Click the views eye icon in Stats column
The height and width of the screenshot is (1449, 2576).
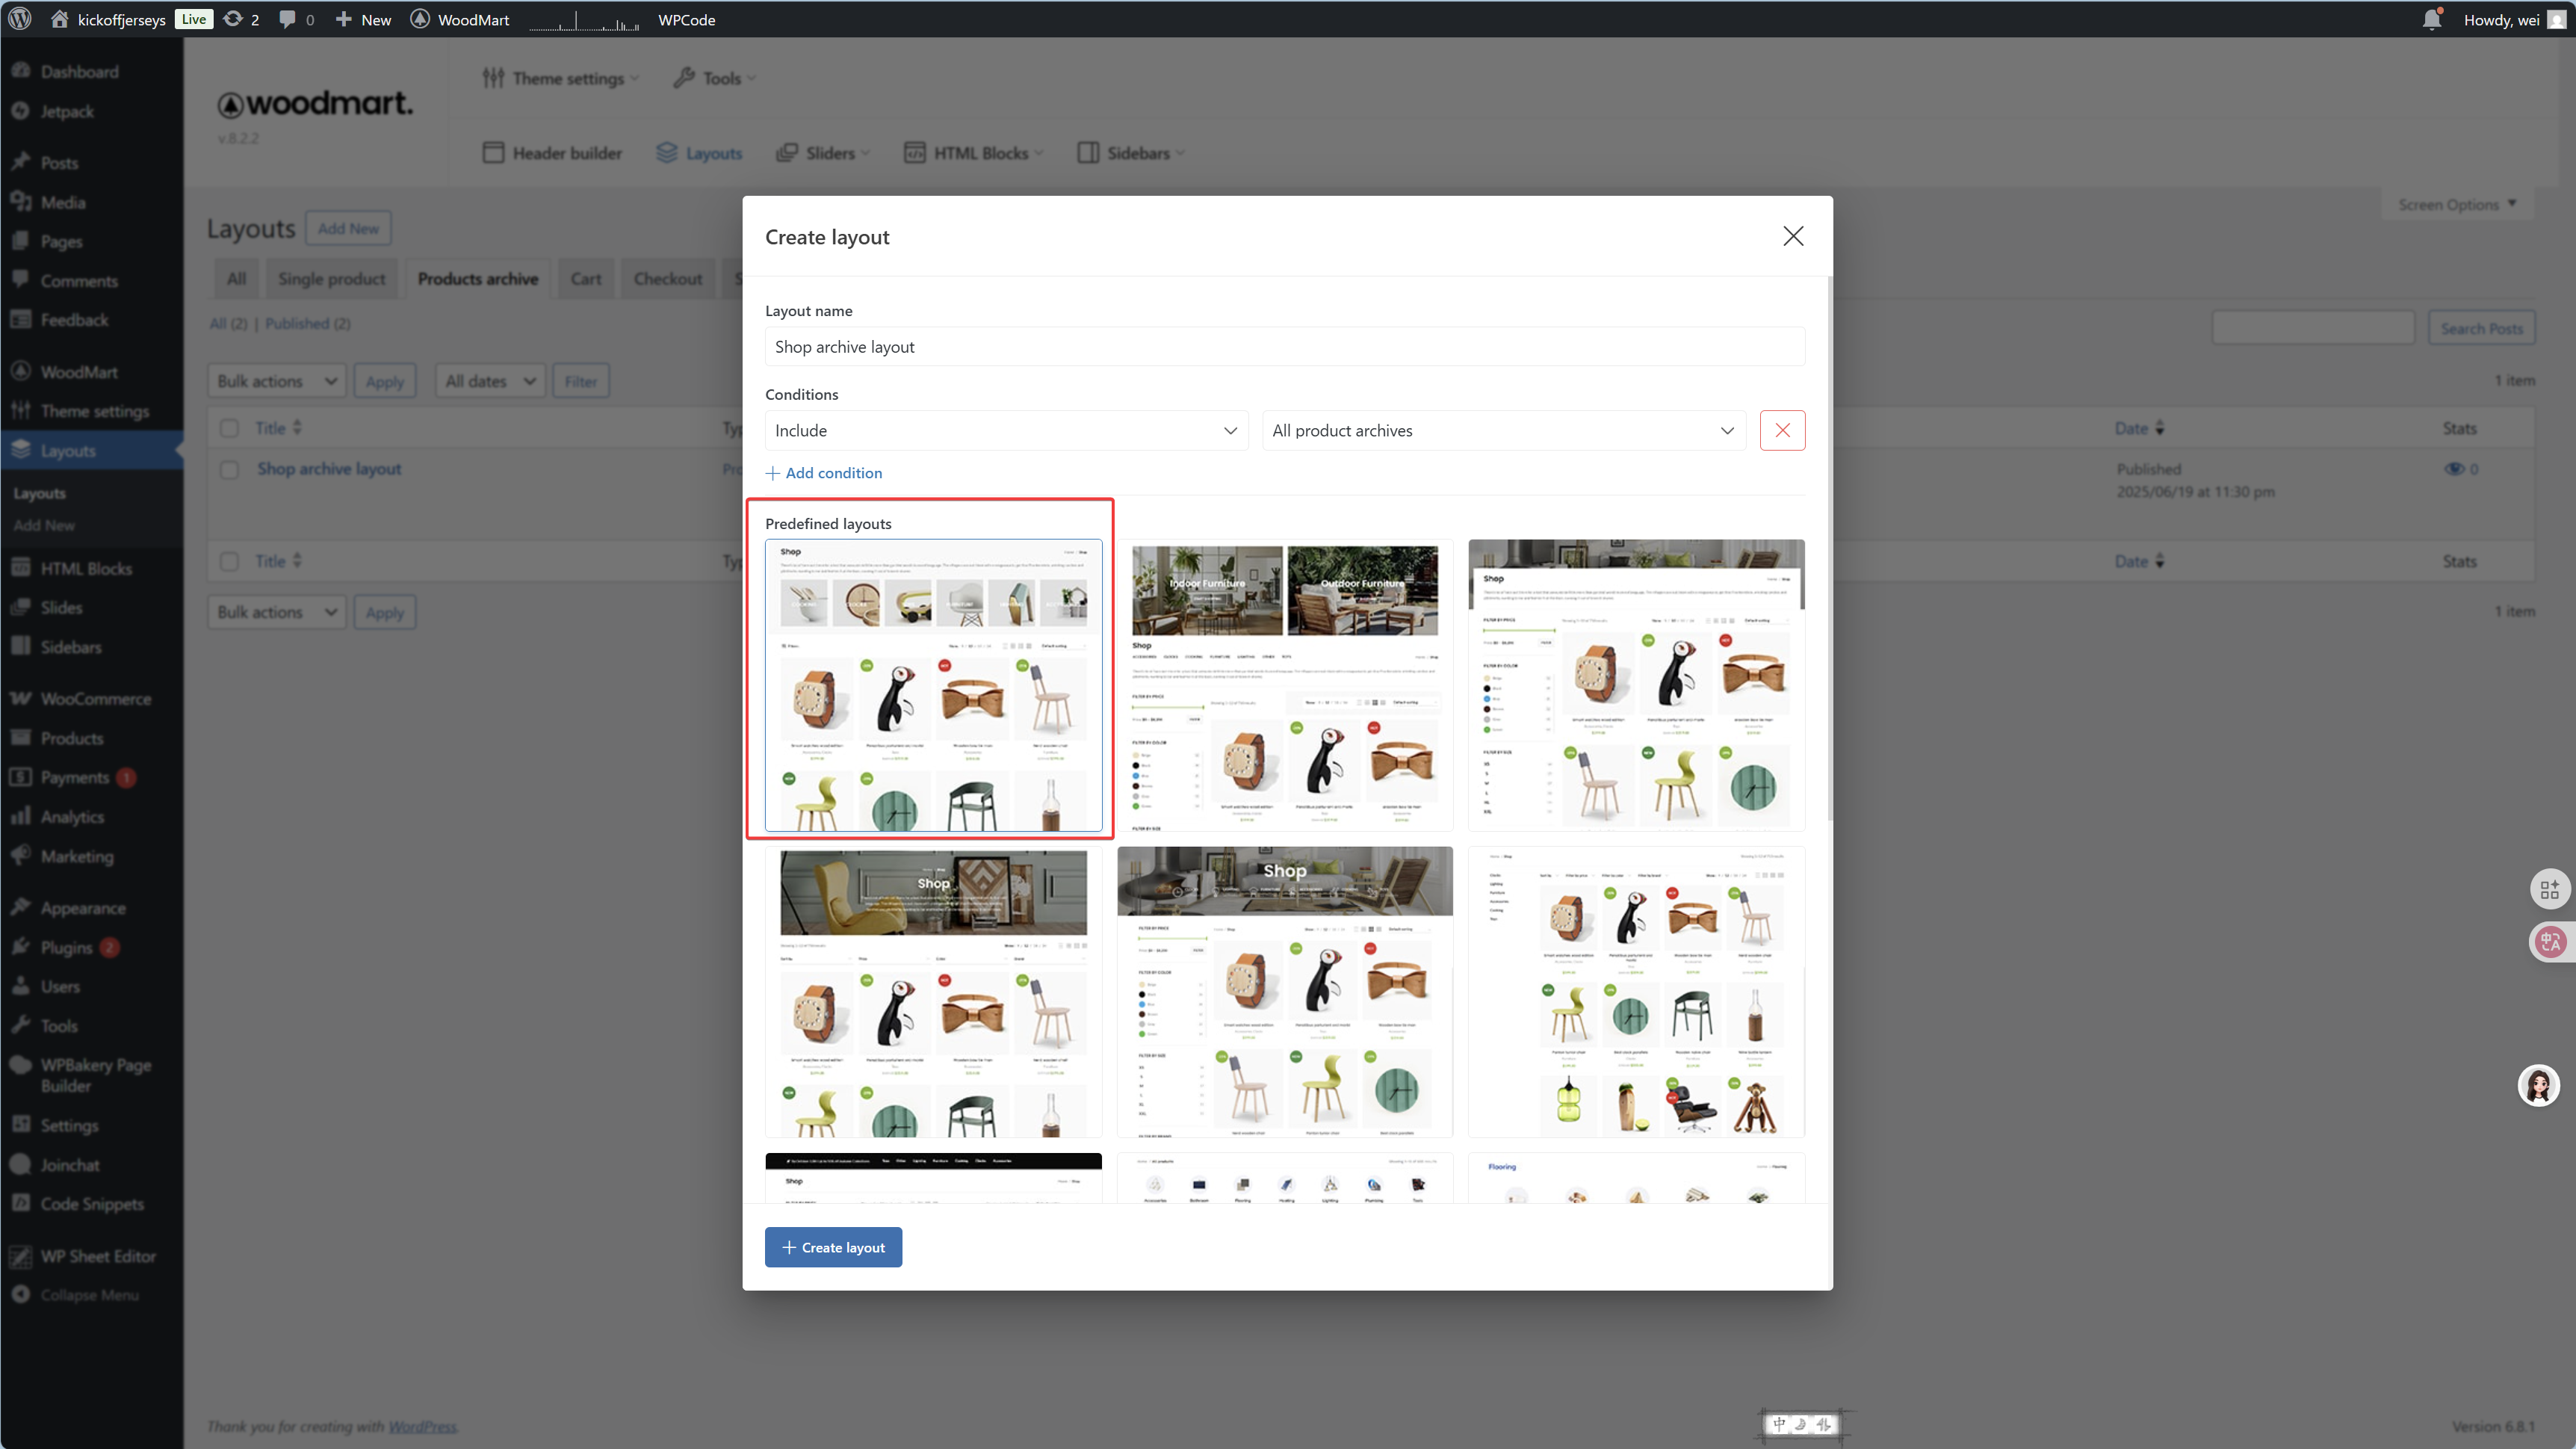tap(2454, 469)
